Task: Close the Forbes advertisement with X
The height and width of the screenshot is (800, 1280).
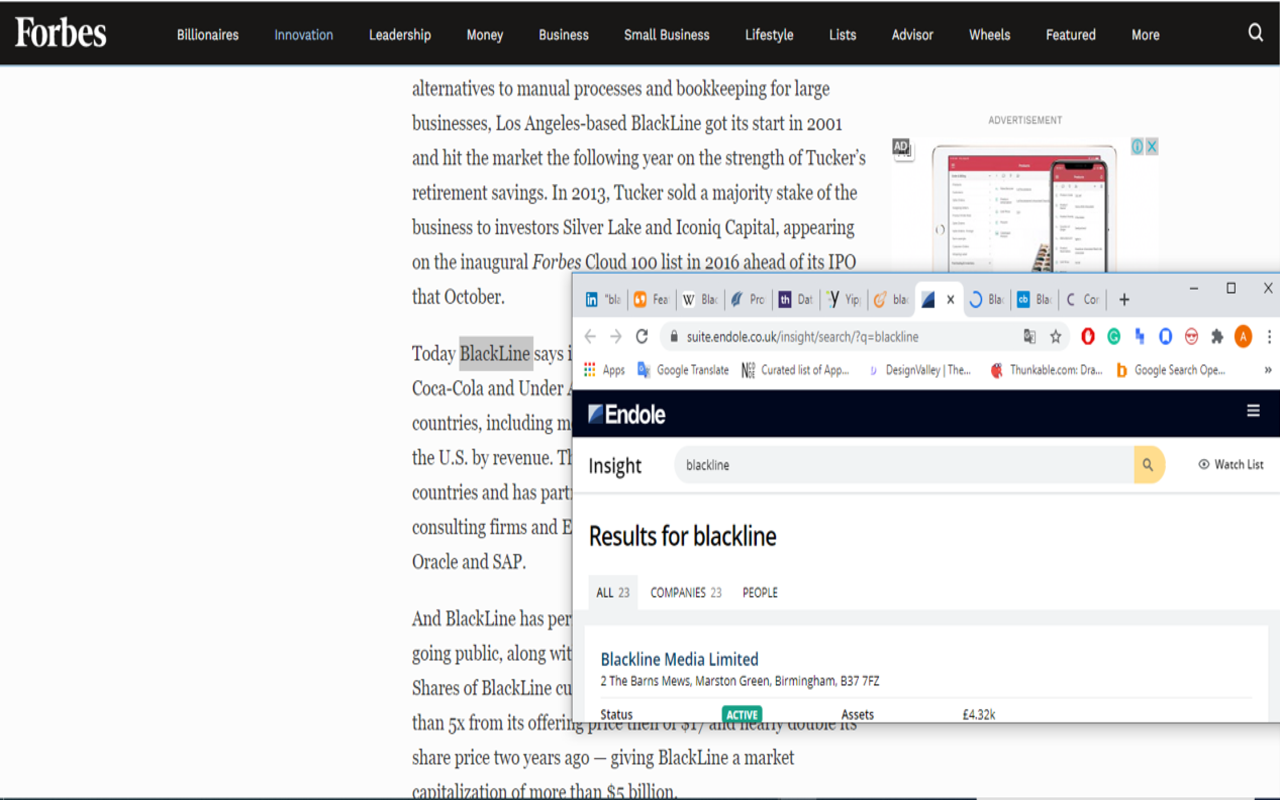Action: pos(1152,146)
